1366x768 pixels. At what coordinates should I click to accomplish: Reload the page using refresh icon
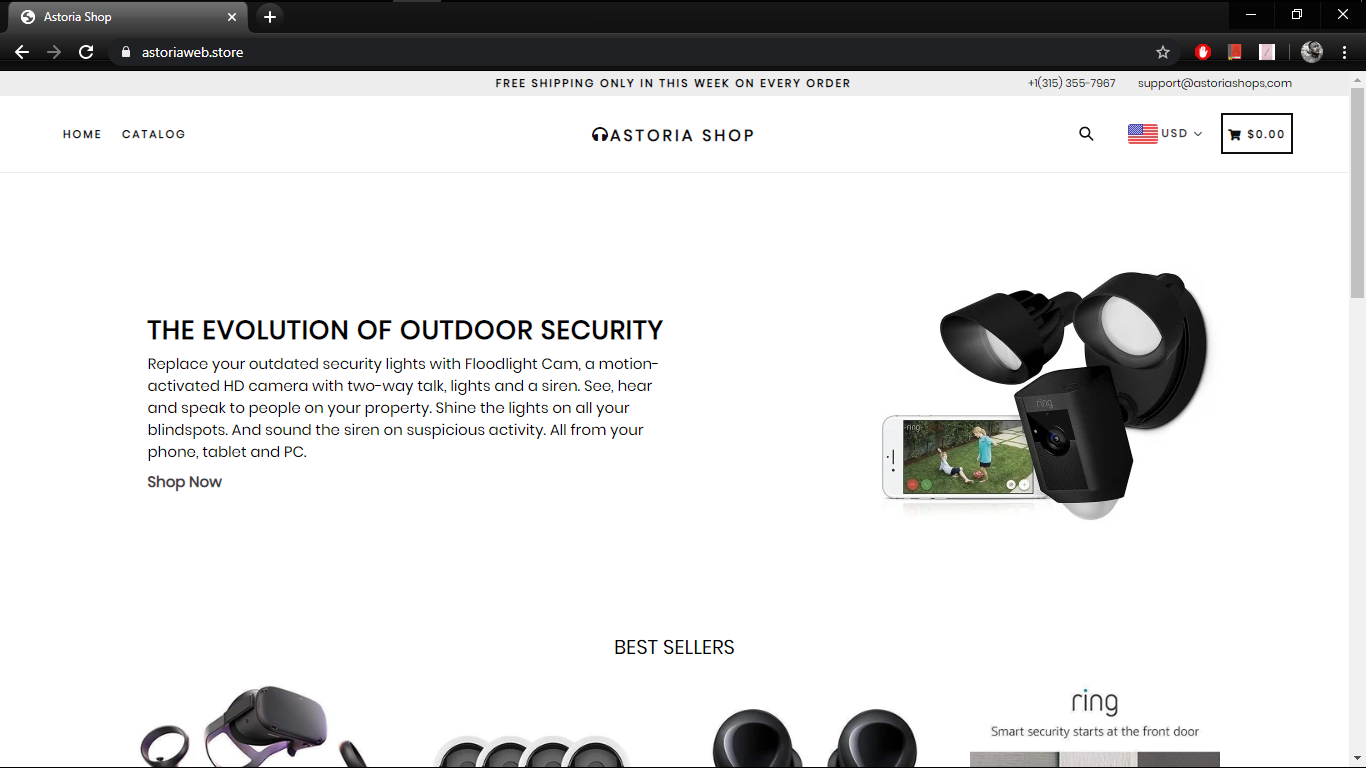86,52
